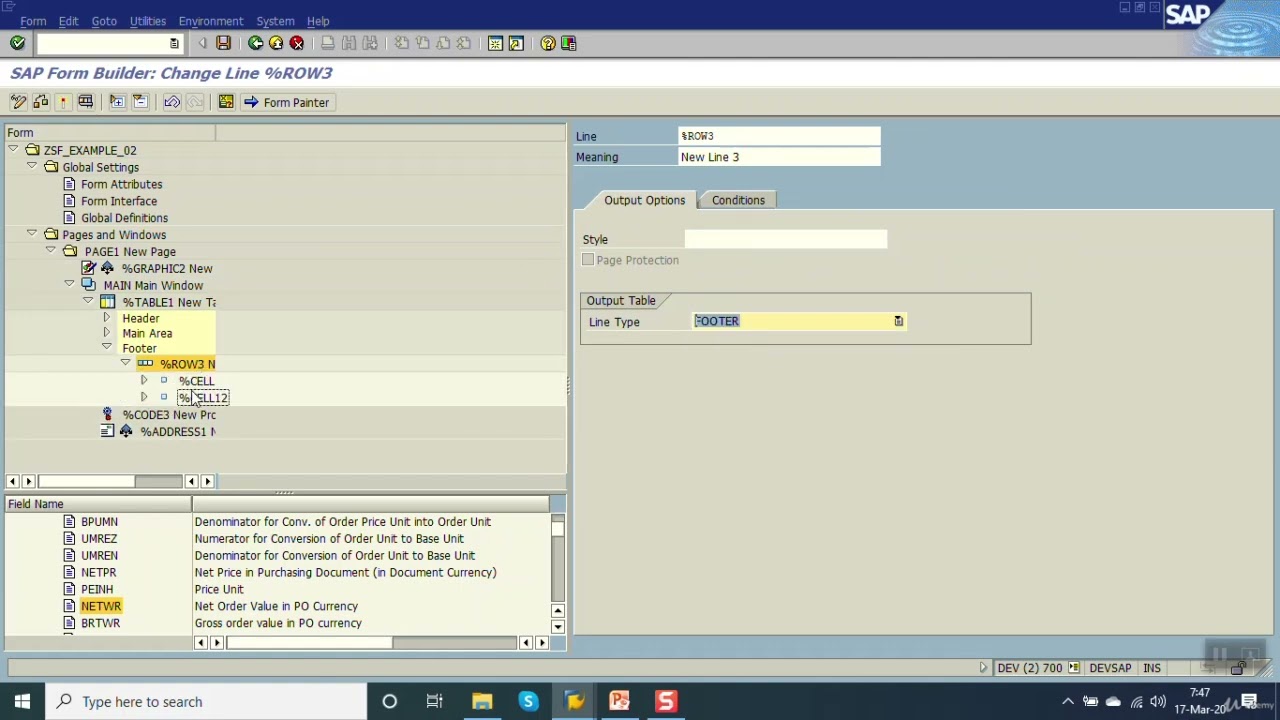The image size is (1280, 720).
Task: Click the First Page icon
Action: (401, 43)
